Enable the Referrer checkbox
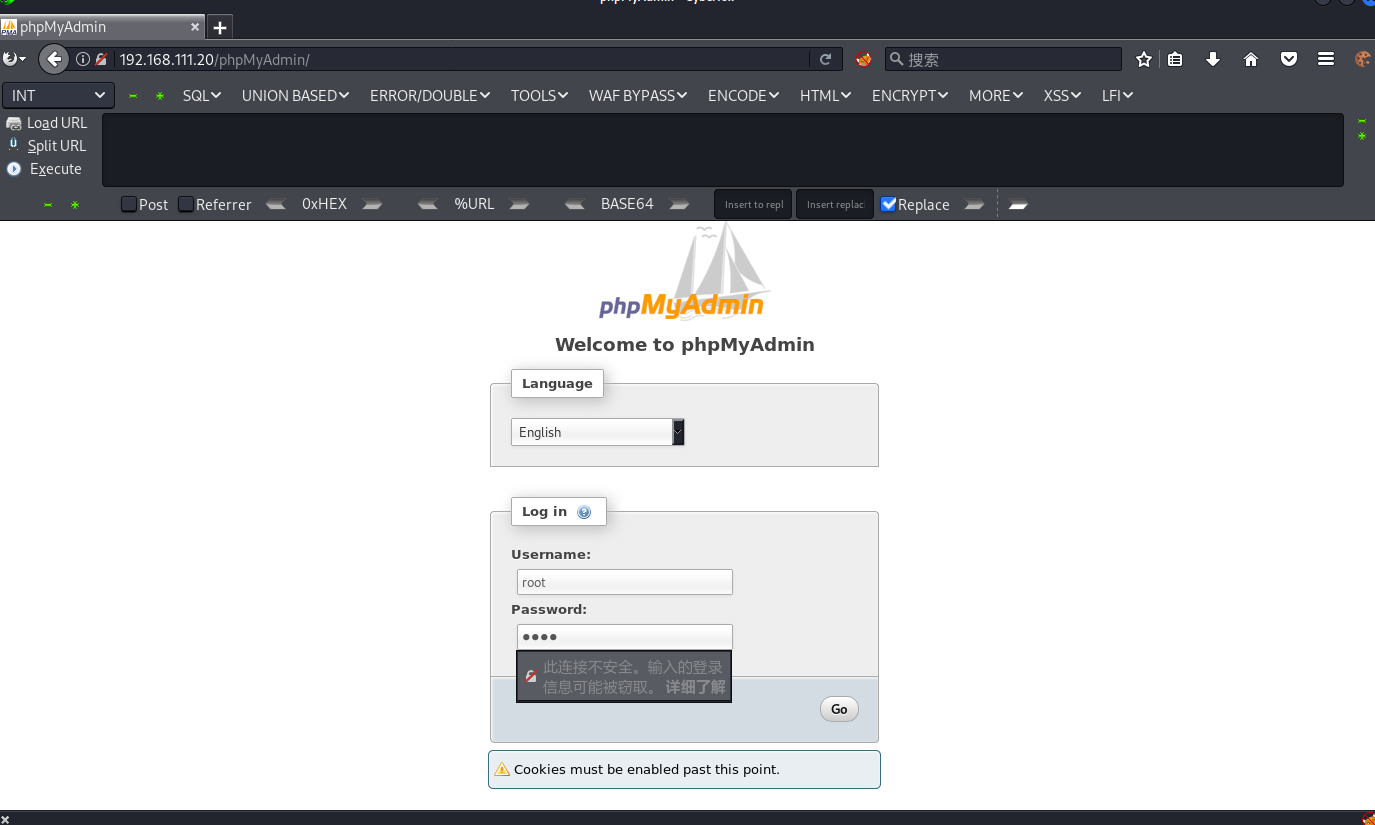The width and height of the screenshot is (1375, 825). click(186, 204)
